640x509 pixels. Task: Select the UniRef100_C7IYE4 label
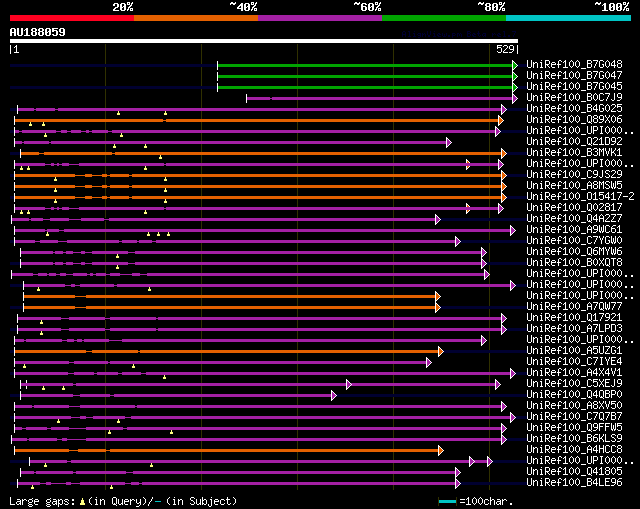pyautogui.click(x=574, y=362)
